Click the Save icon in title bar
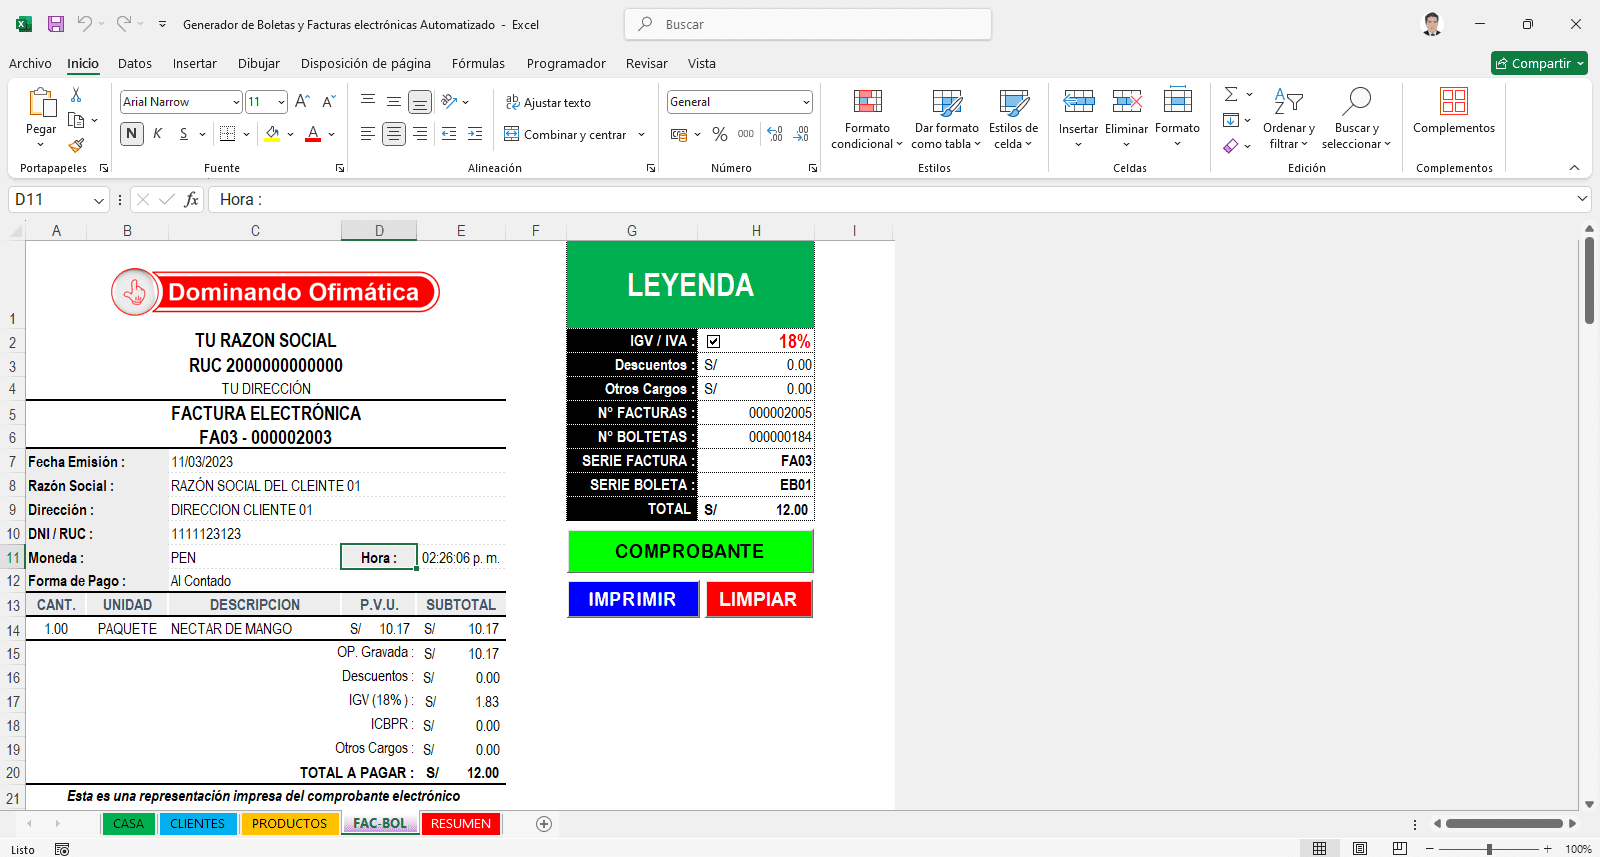 pyautogui.click(x=56, y=24)
